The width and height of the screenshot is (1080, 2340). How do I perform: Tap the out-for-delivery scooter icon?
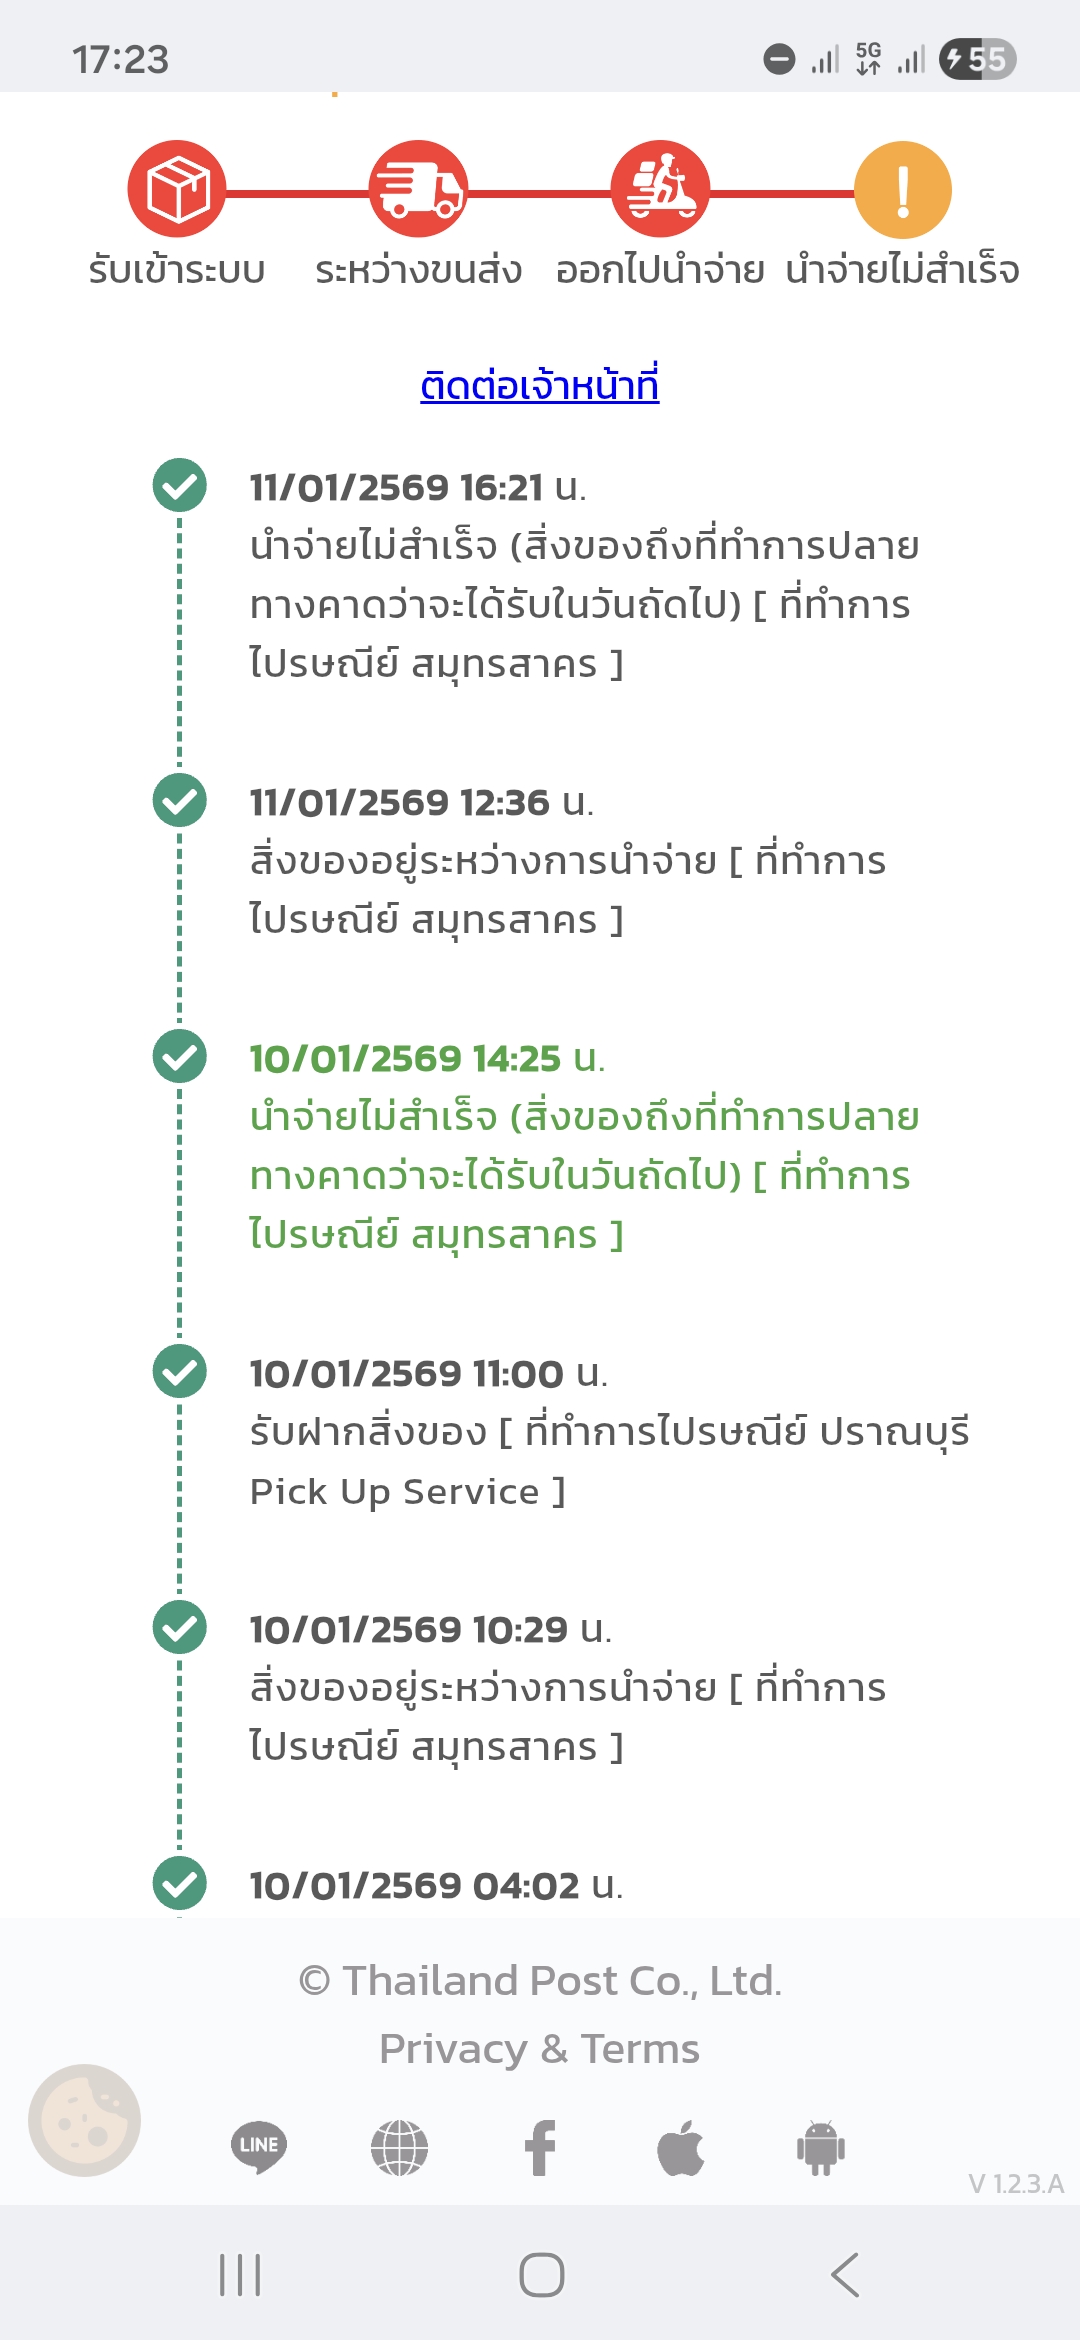click(x=660, y=189)
